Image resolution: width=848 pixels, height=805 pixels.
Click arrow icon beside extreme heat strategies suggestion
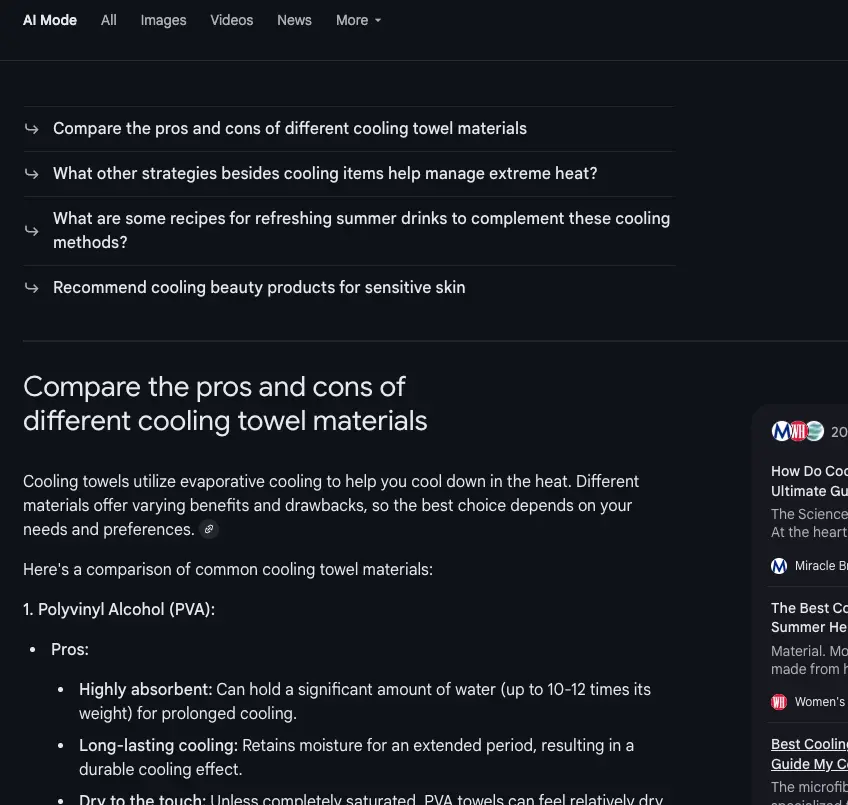[x=32, y=174]
